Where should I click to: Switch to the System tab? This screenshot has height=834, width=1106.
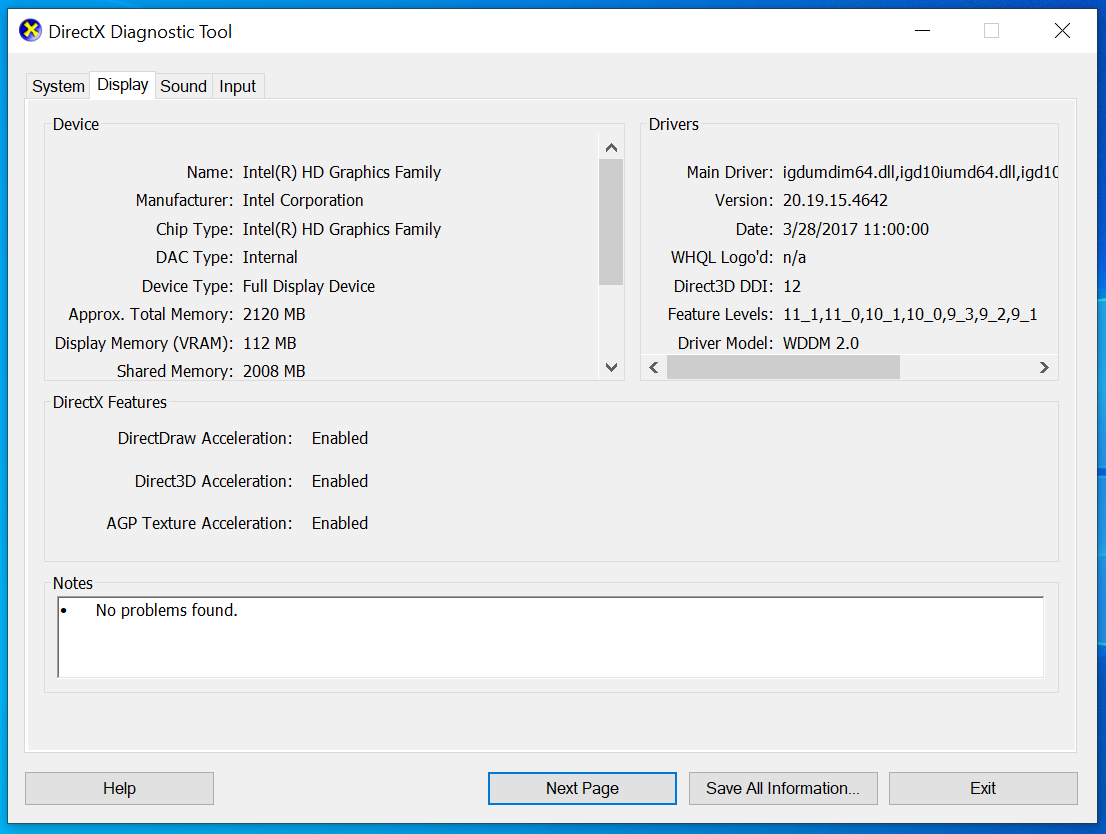(x=58, y=86)
